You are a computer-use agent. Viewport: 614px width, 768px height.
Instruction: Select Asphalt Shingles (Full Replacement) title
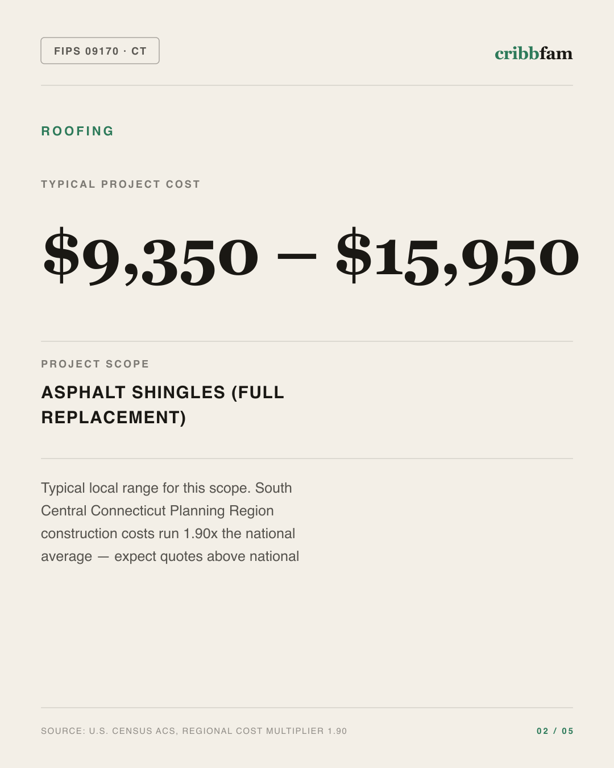(163, 405)
